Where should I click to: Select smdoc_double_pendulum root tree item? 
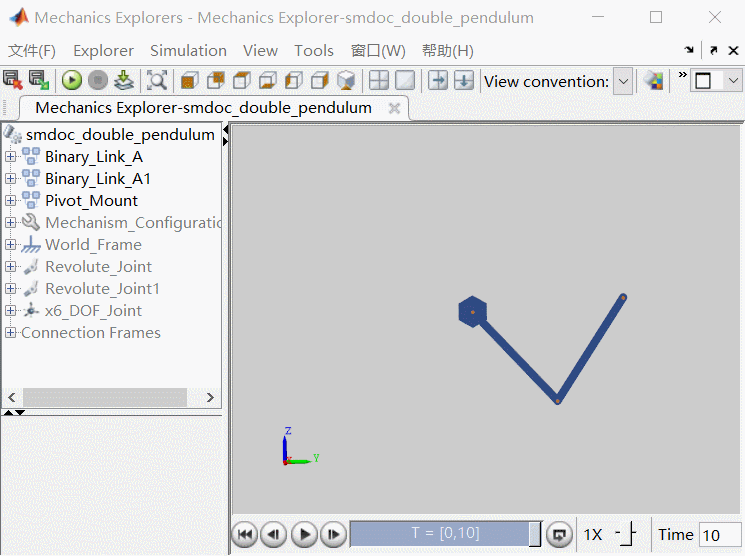(x=120, y=134)
